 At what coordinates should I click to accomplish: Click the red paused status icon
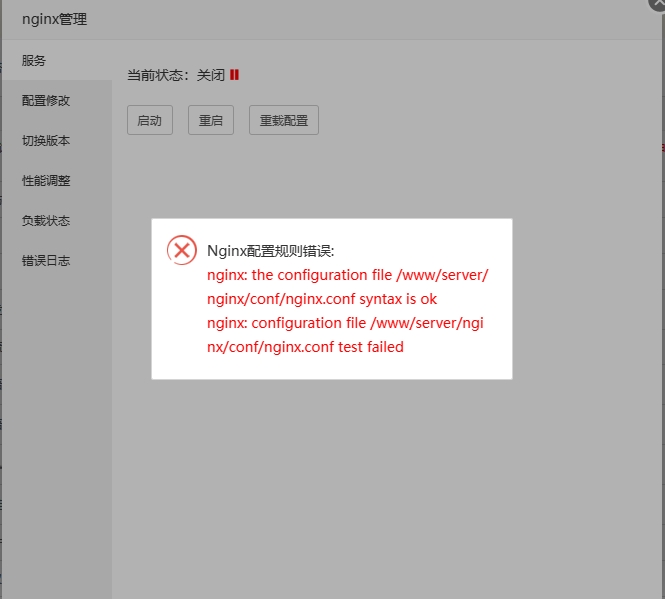pos(235,75)
